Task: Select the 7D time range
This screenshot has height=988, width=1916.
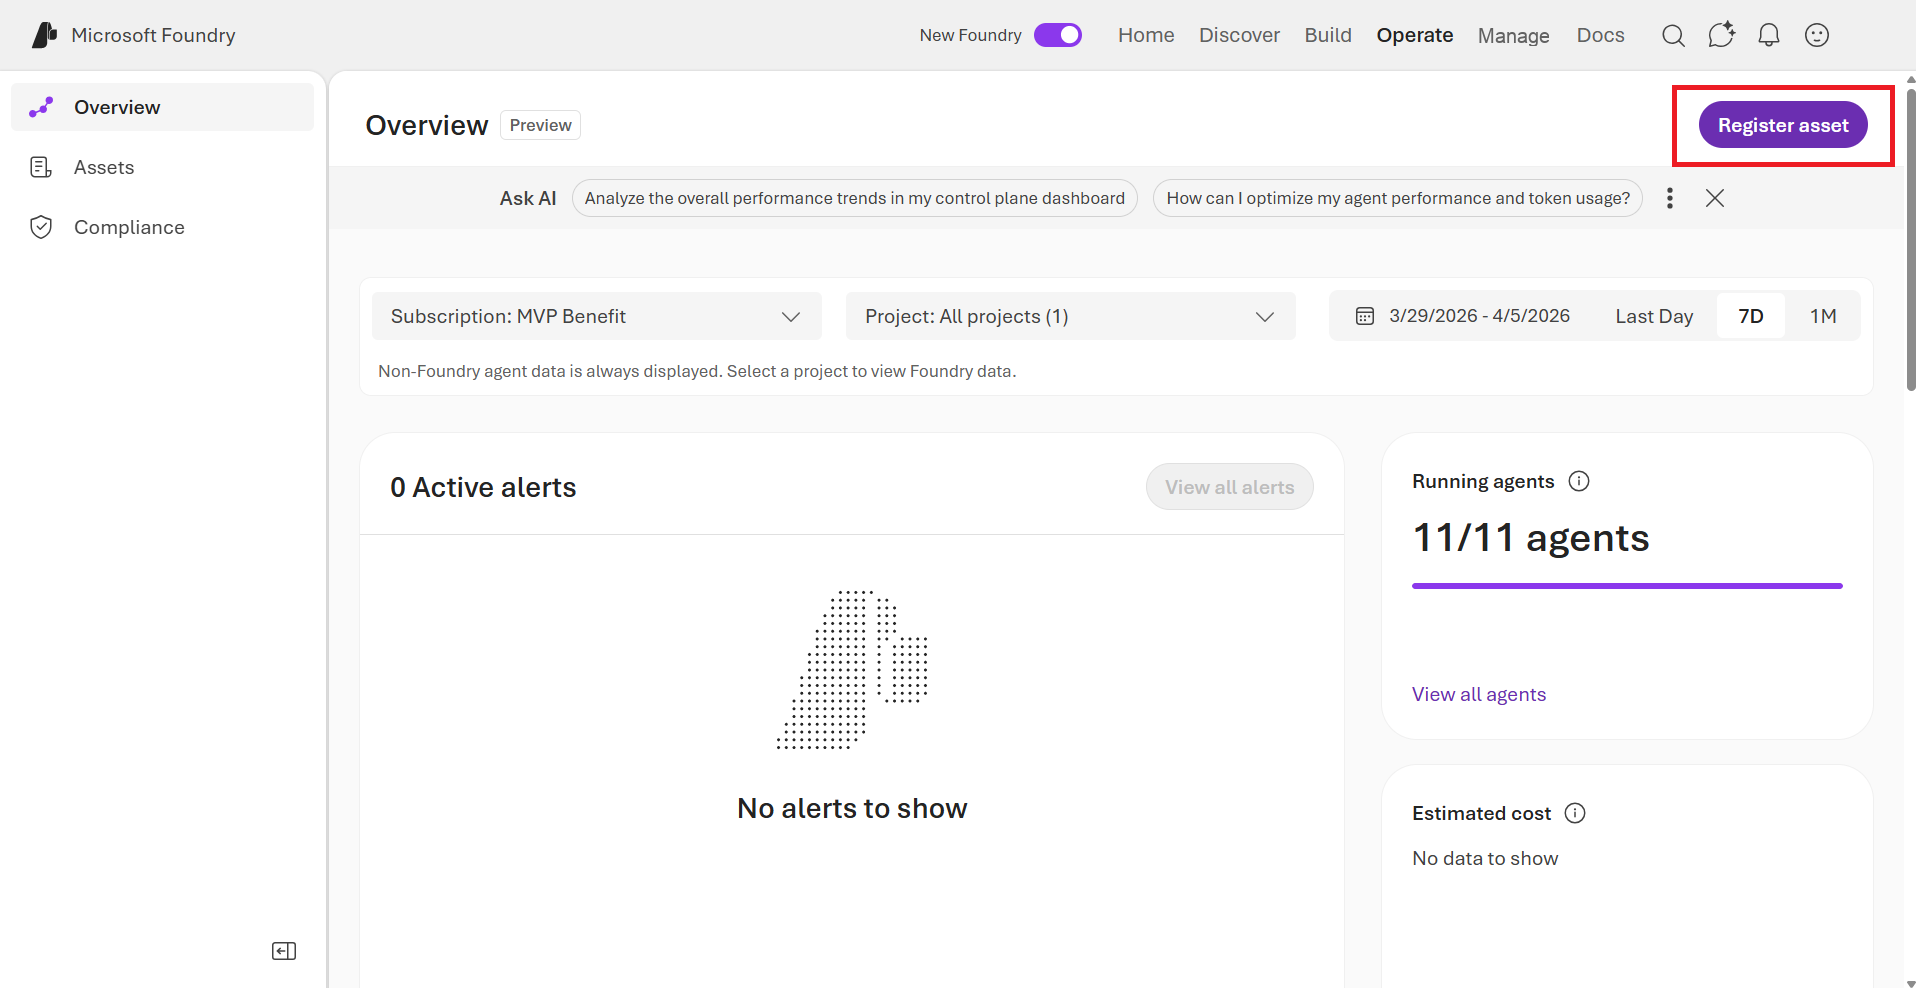Action: pyautogui.click(x=1751, y=316)
